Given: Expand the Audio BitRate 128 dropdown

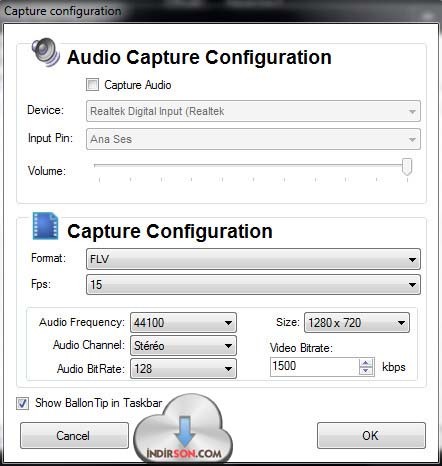Looking at the screenshot, I should click(183, 369).
